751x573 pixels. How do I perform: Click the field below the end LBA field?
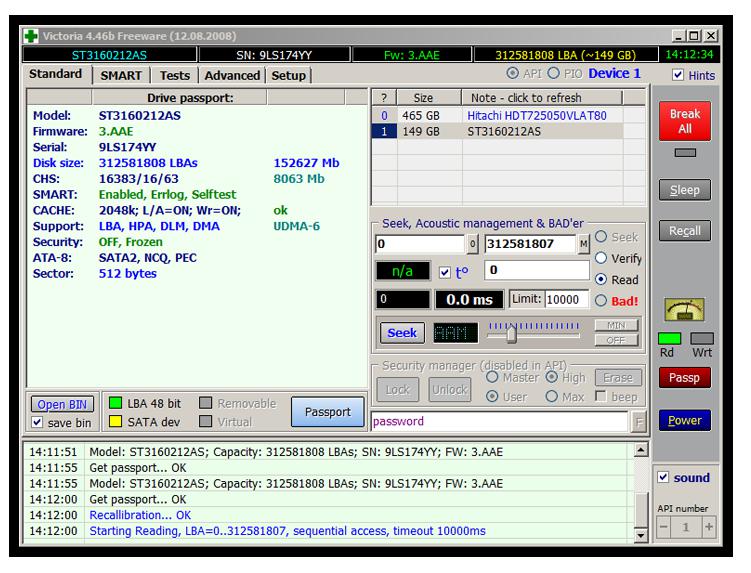pos(537,270)
